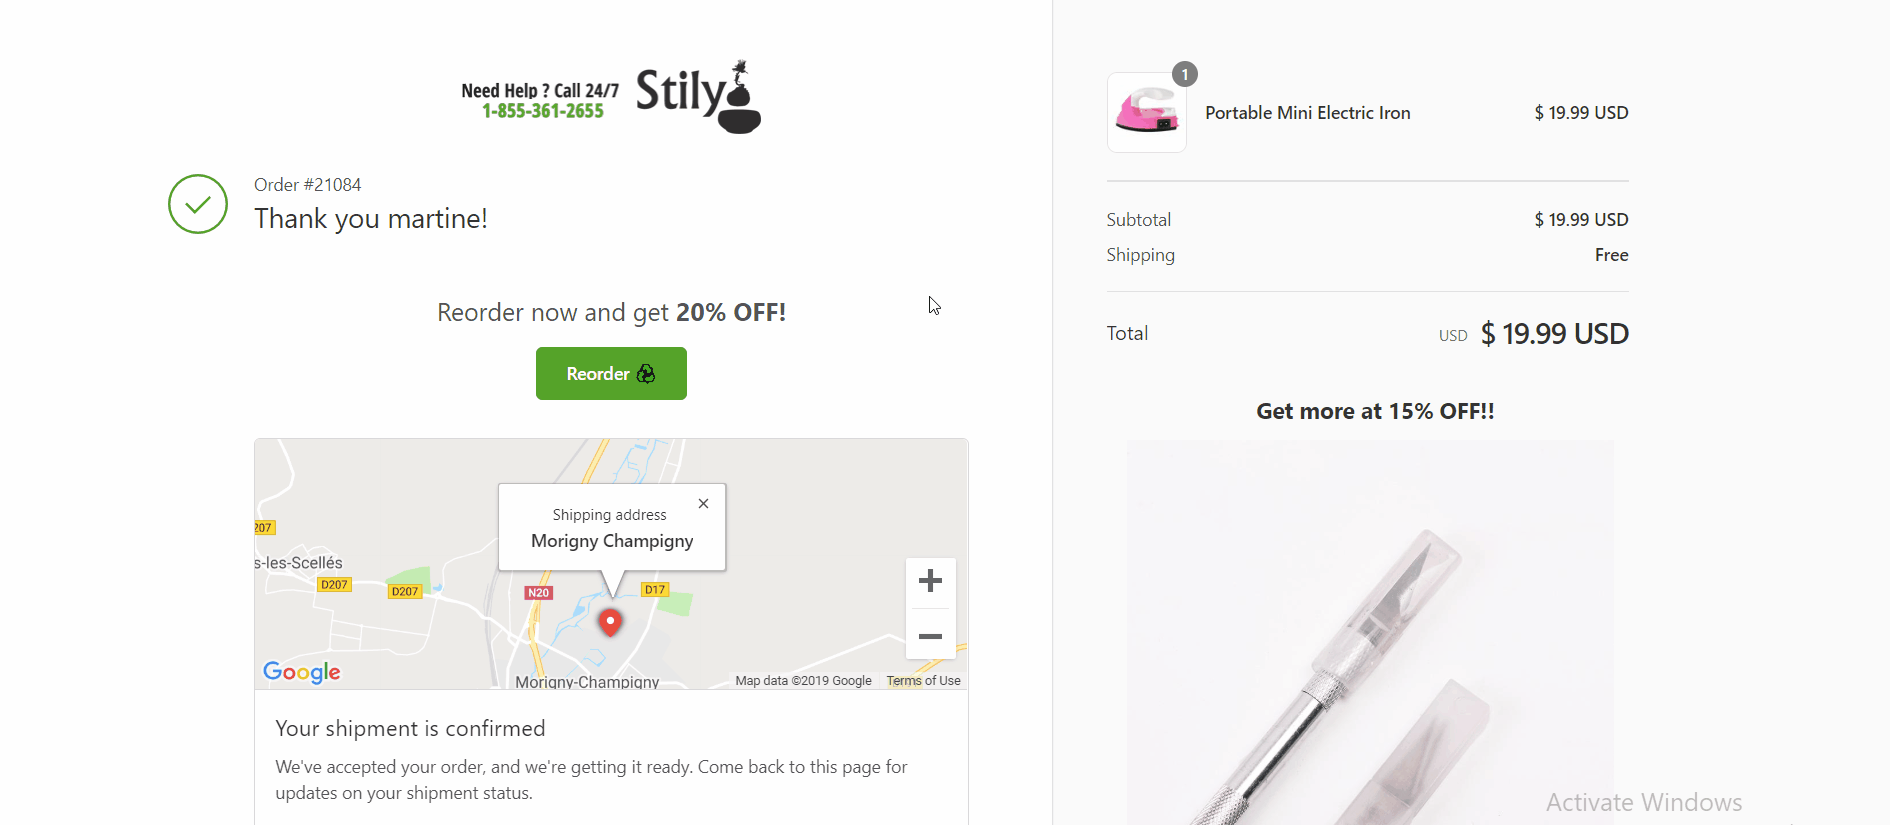Zoom in on the map
This screenshot has height=825, width=1890.
(x=930, y=581)
